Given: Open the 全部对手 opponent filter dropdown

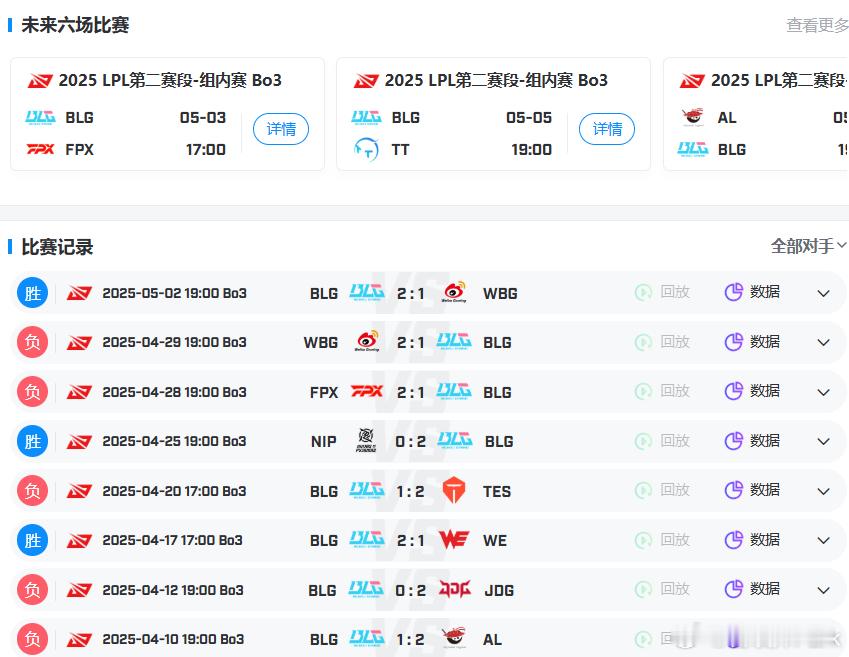Looking at the screenshot, I should click(x=808, y=246).
